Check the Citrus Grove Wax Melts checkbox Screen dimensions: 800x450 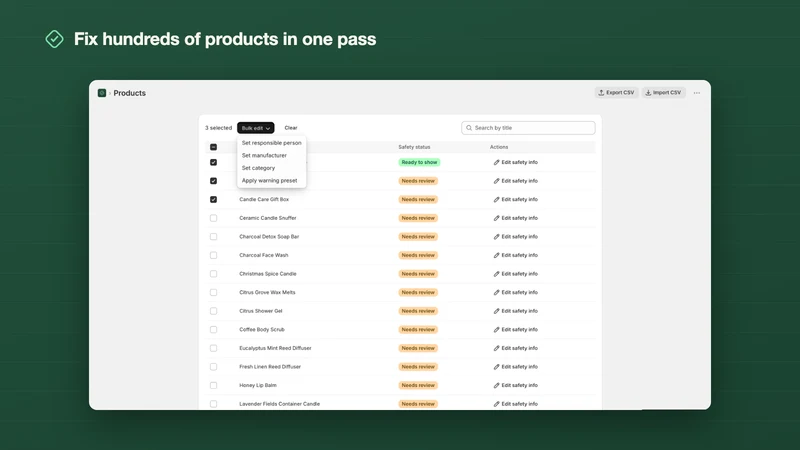click(213, 292)
